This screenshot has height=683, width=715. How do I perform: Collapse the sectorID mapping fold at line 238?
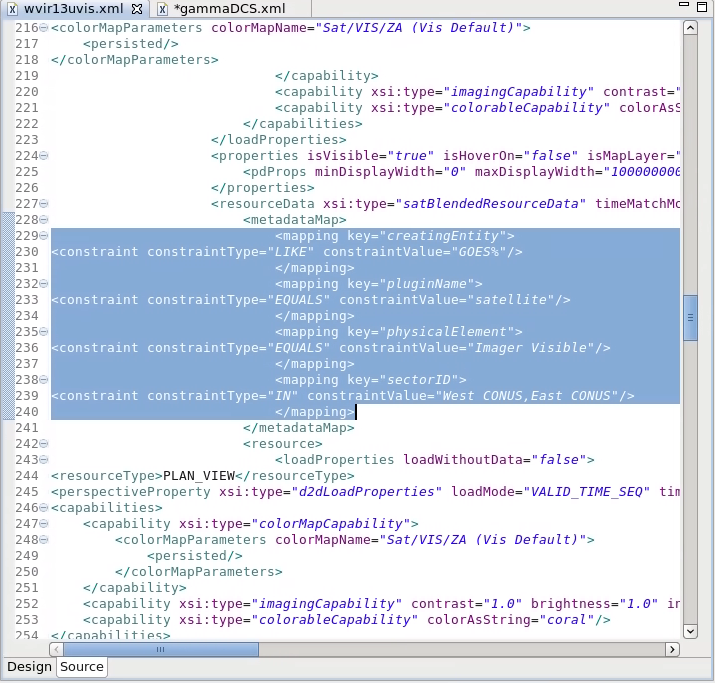(43, 379)
